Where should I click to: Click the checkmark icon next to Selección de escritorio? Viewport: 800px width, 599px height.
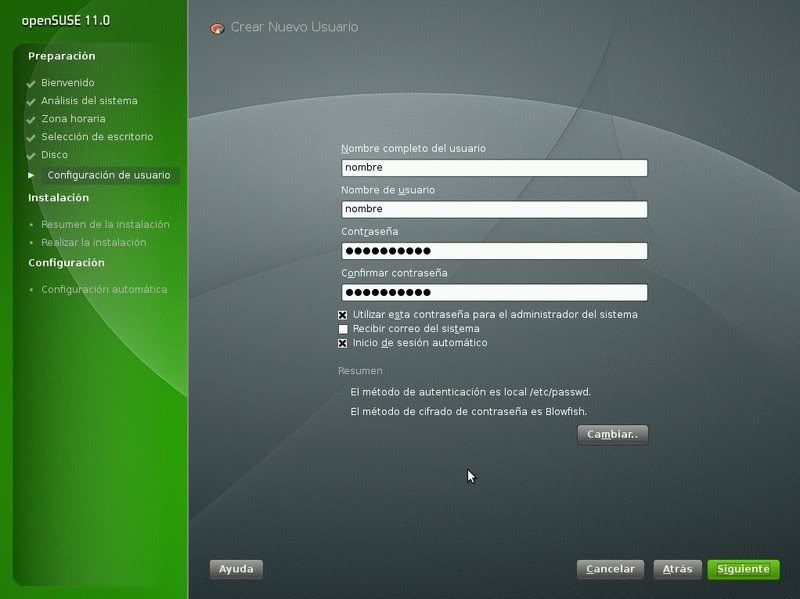[x=31, y=137]
